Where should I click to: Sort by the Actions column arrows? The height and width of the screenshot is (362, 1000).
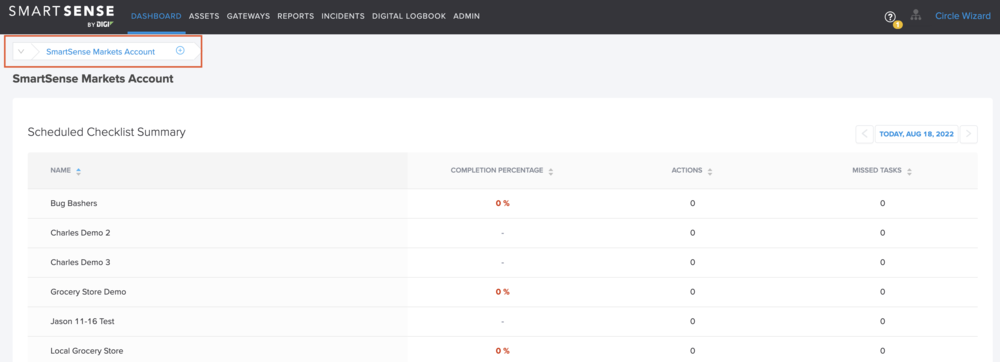tap(710, 171)
